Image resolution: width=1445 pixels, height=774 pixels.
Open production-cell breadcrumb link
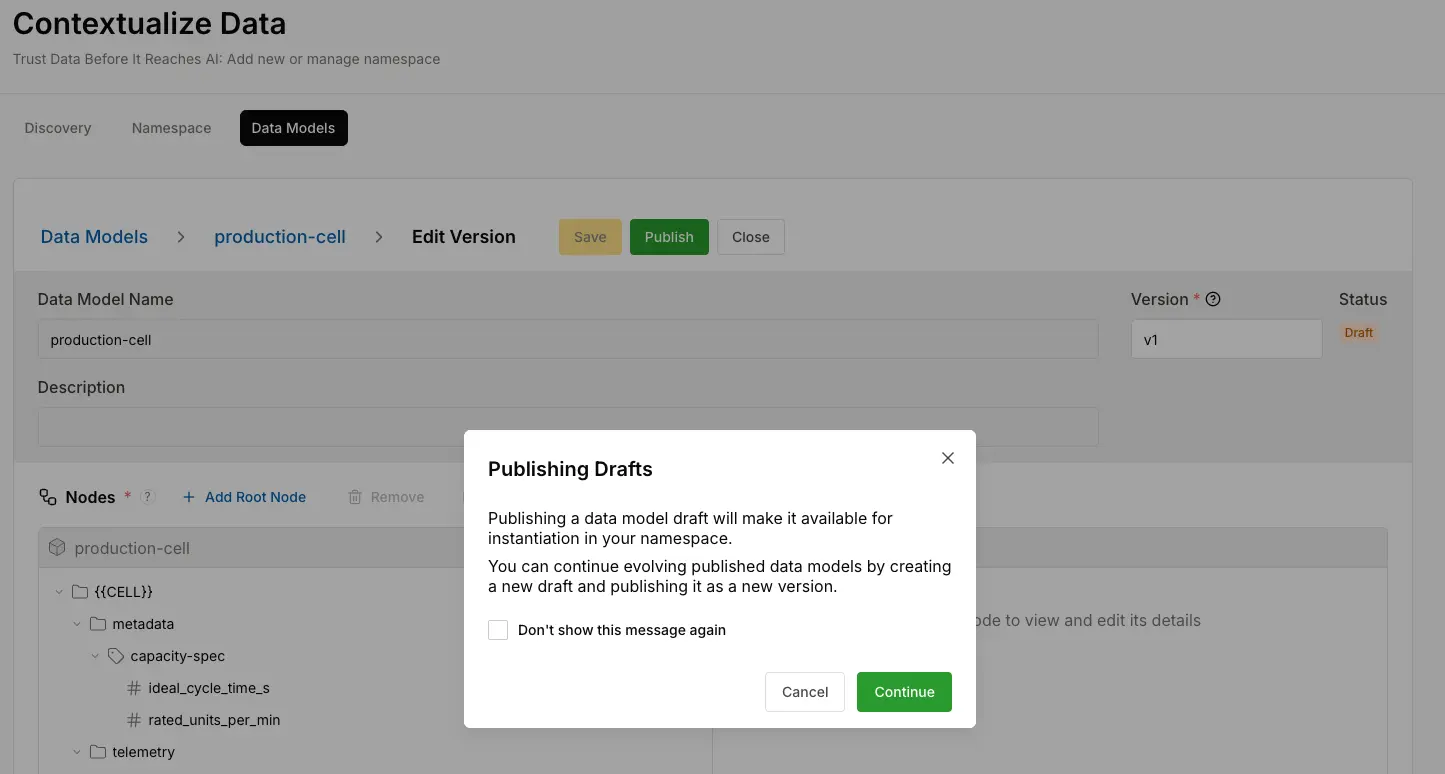click(x=280, y=237)
